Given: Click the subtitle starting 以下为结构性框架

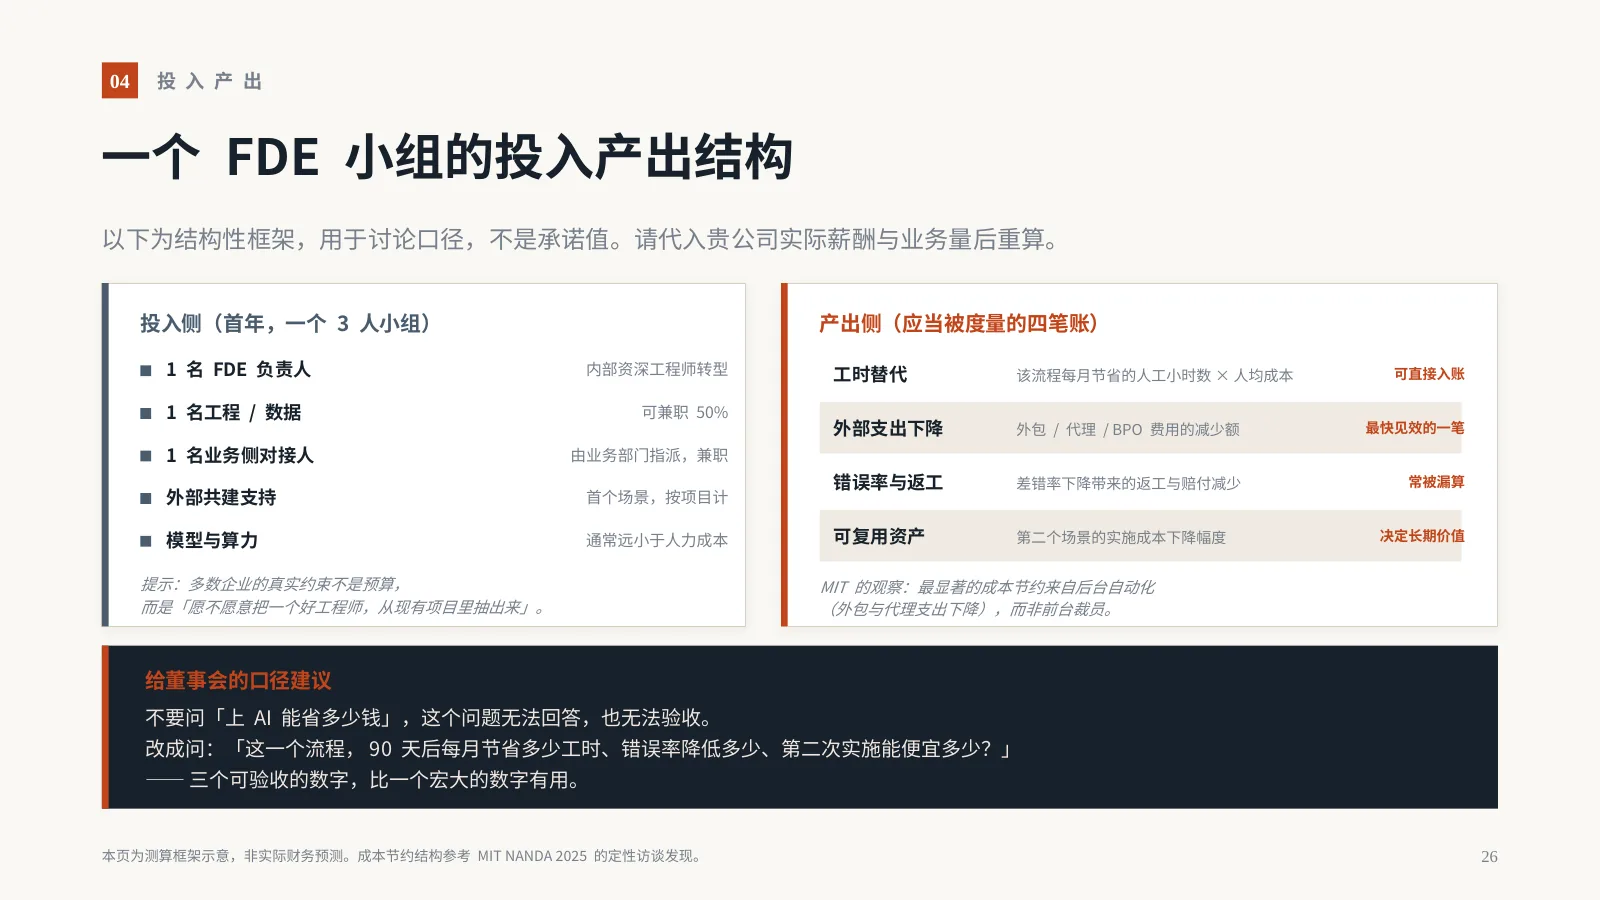Looking at the screenshot, I should (580, 240).
